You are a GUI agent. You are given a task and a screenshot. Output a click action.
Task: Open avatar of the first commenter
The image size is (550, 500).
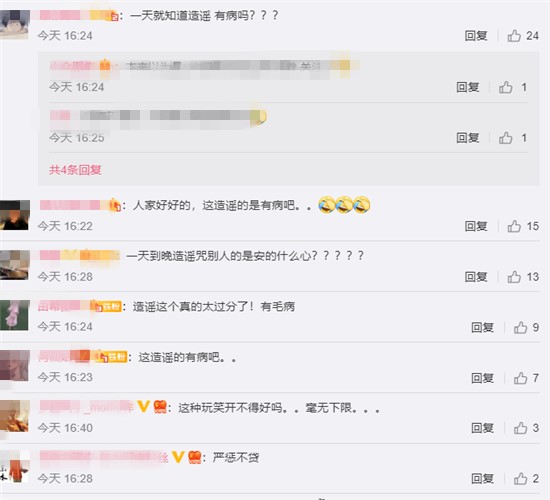[x=15, y=25]
